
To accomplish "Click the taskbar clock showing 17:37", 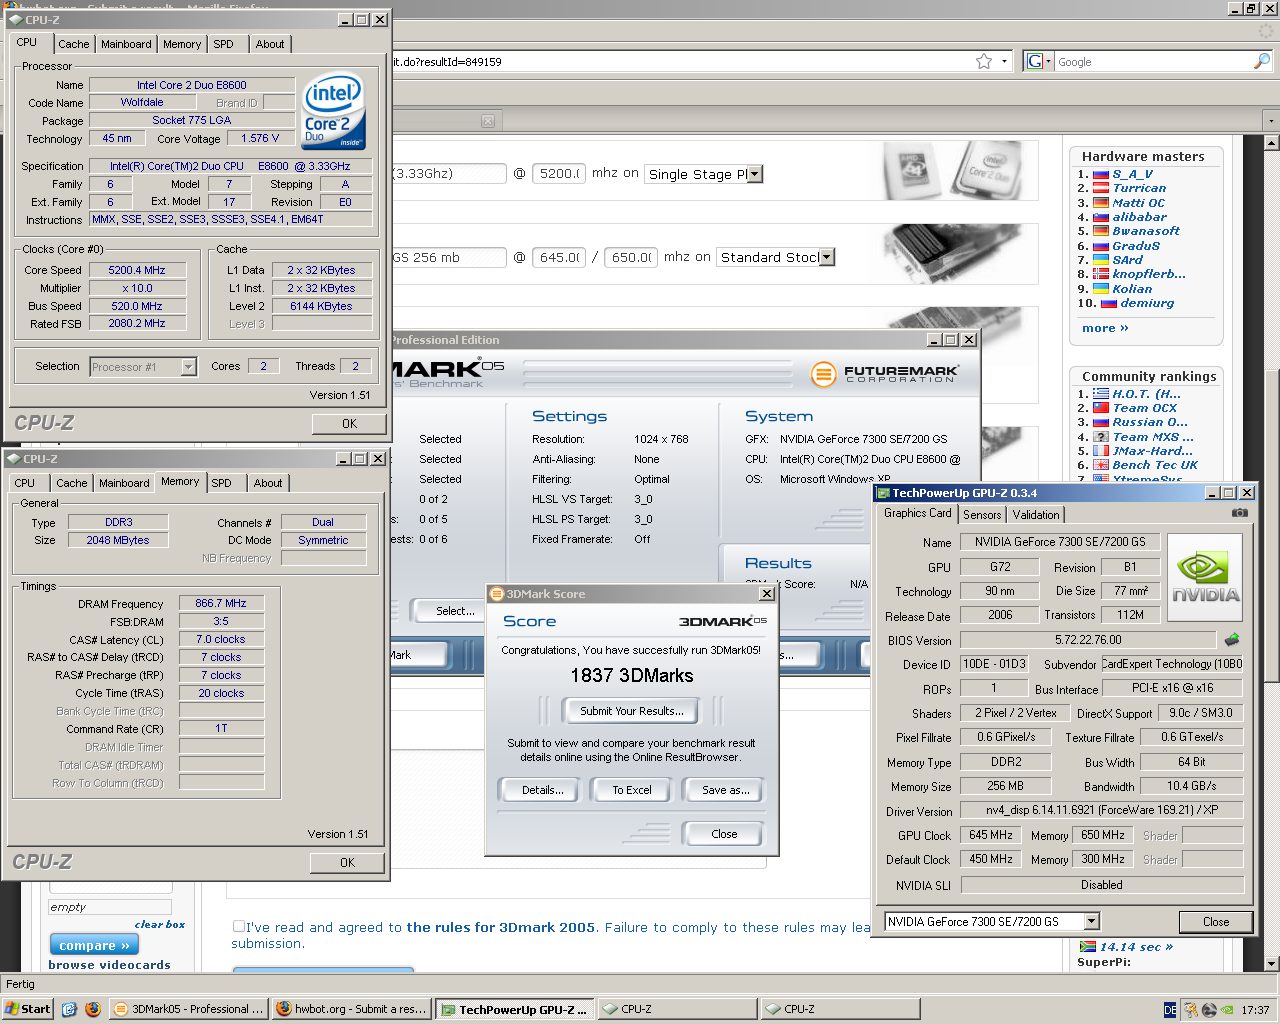I will coord(1255,1010).
